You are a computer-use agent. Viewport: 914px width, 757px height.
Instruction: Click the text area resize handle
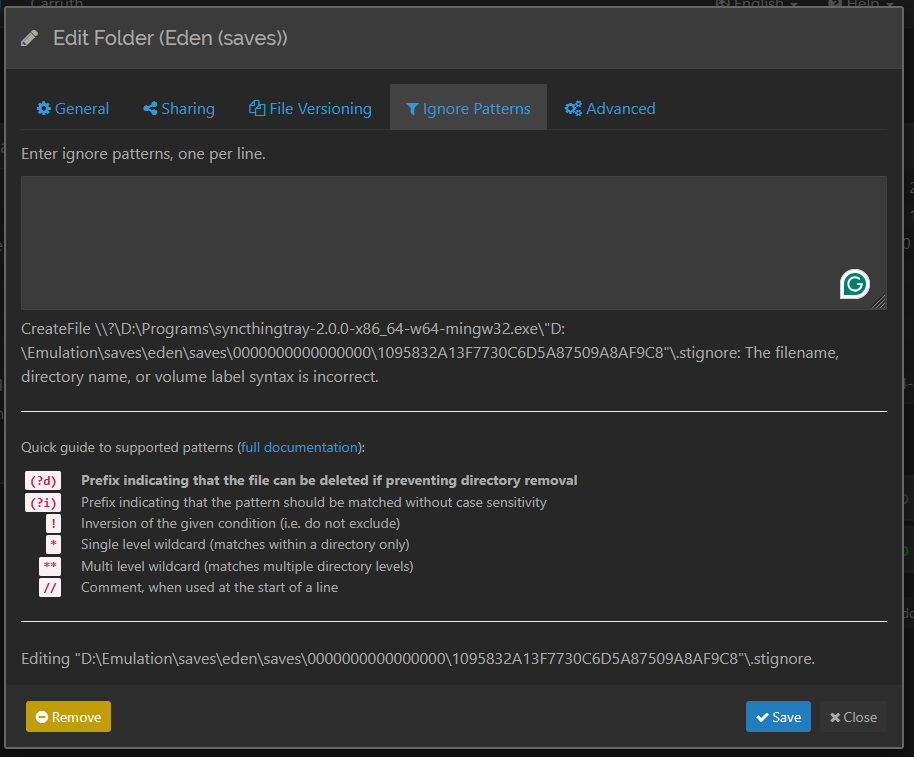tap(879, 302)
